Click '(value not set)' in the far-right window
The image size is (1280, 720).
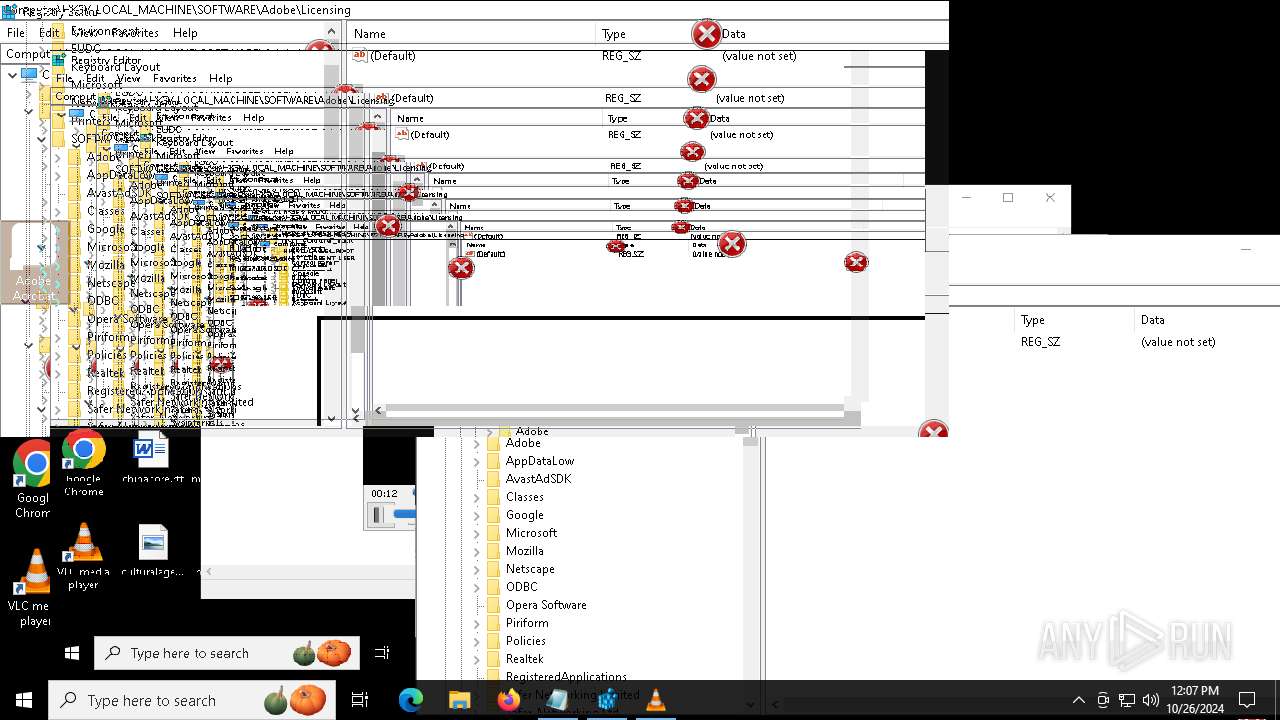[x=1178, y=342]
